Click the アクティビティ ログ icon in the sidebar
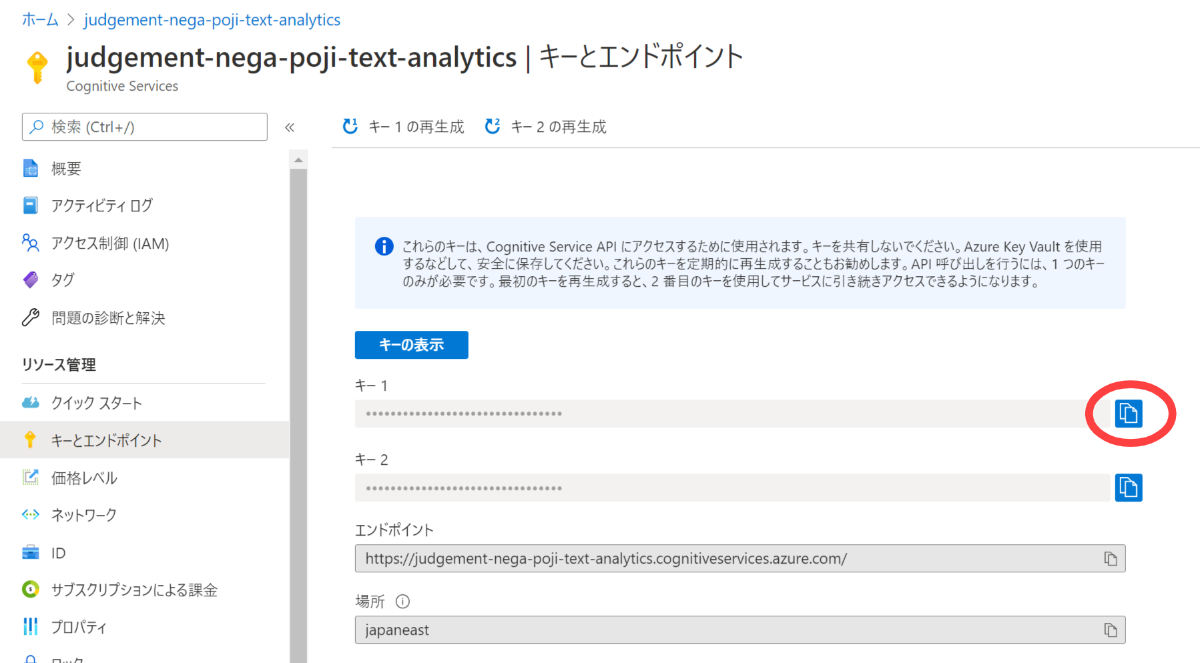Viewport: 1200px width, 663px height. (31, 205)
